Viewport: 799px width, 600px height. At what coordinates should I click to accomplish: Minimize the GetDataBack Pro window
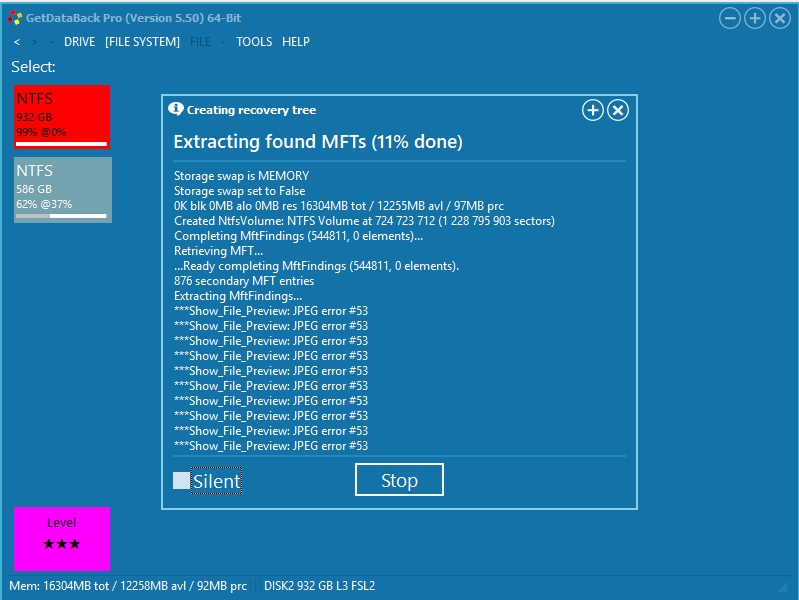click(x=730, y=18)
